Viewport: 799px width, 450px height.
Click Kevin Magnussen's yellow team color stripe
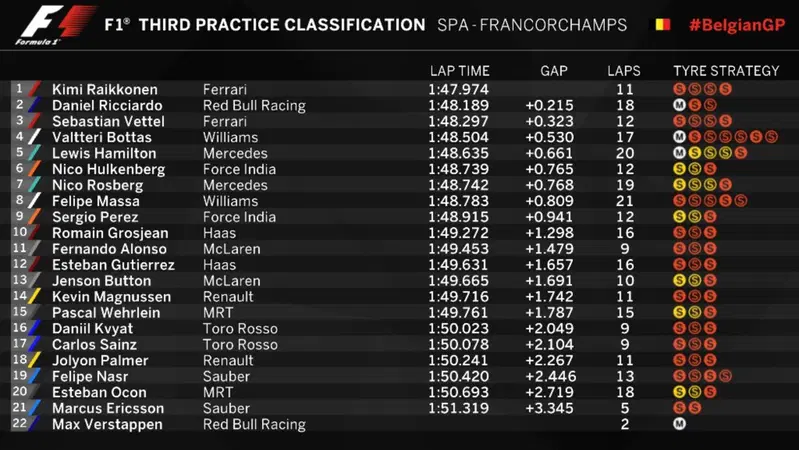pyautogui.click(x=34, y=297)
